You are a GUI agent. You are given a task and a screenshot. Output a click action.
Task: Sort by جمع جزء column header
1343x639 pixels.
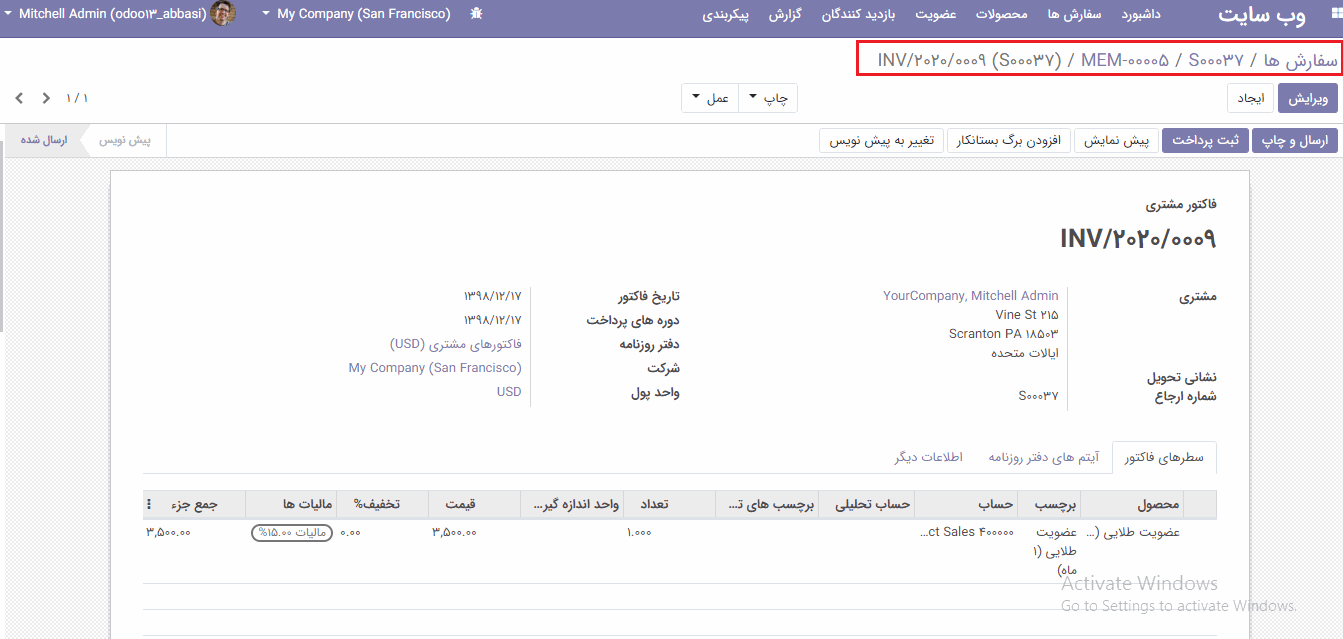pyautogui.click(x=194, y=504)
